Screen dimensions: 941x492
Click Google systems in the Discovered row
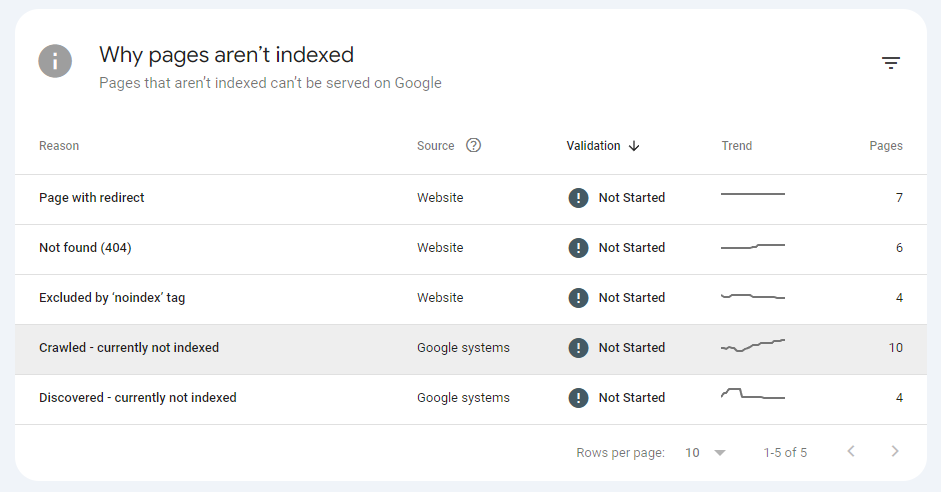pyautogui.click(x=463, y=397)
